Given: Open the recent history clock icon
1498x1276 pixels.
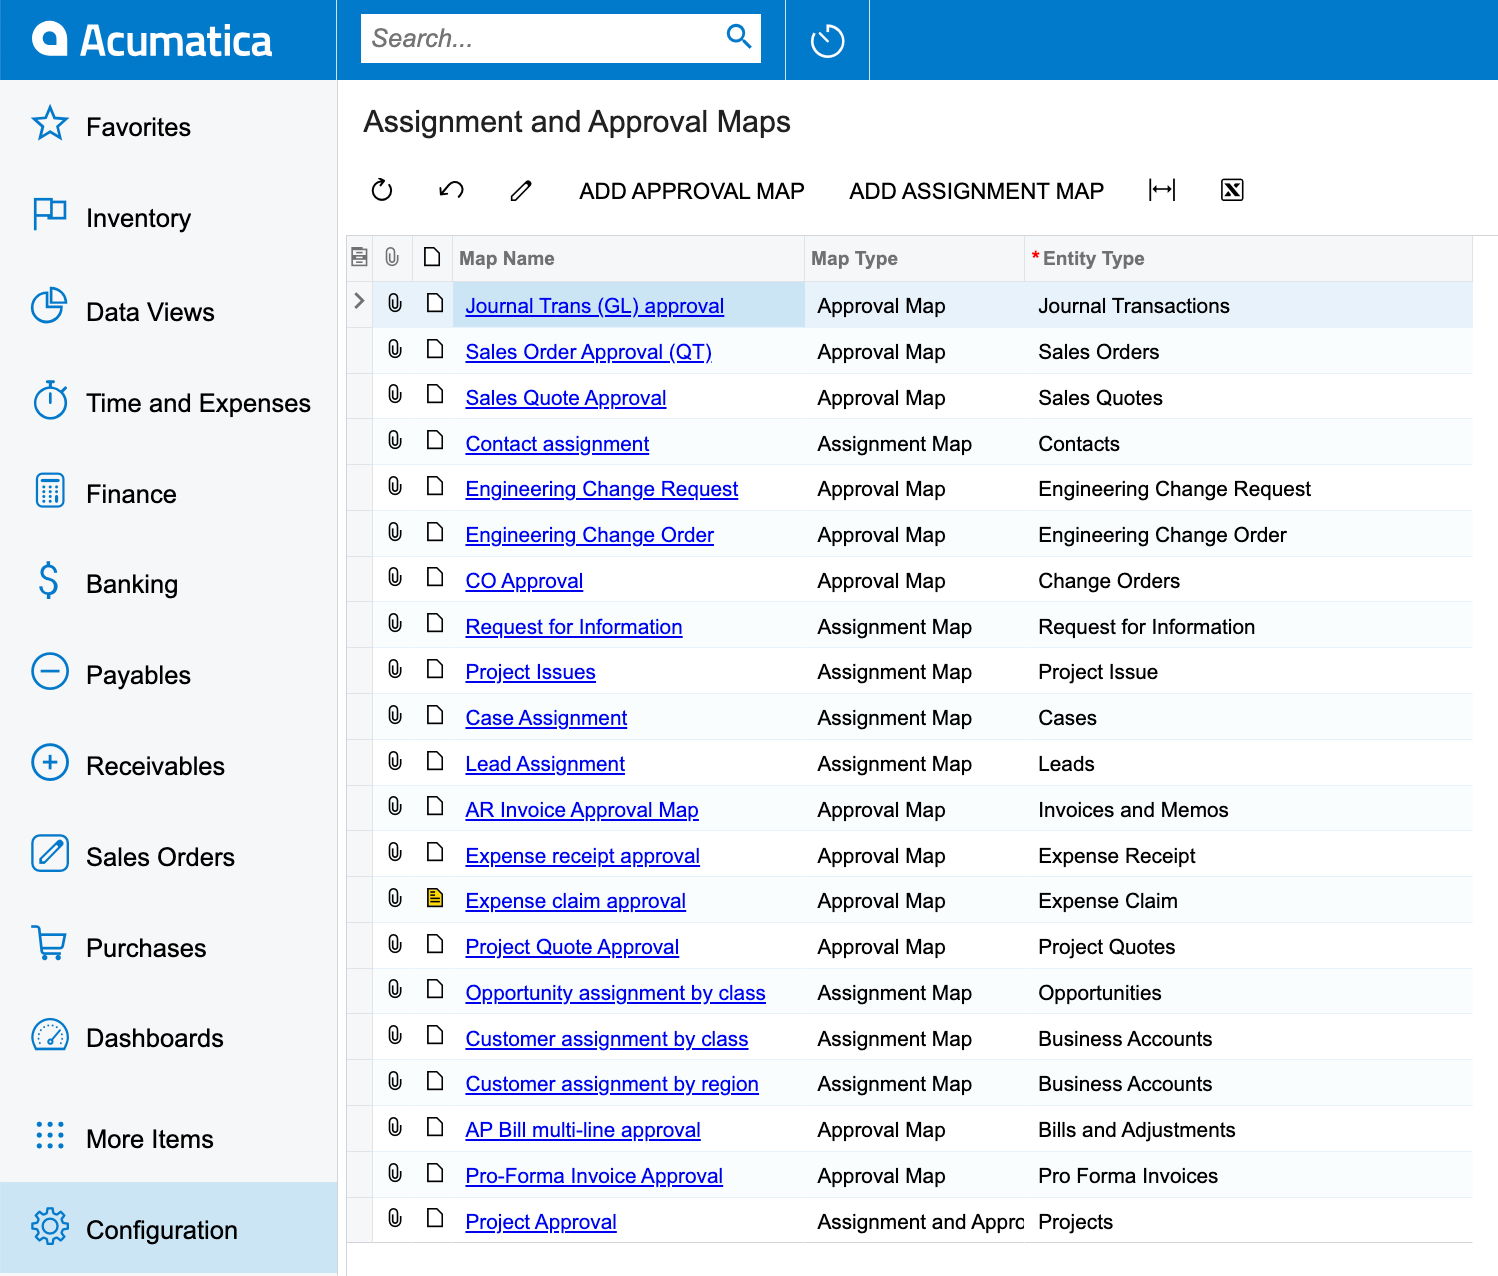Looking at the screenshot, I should click(827, 41).
